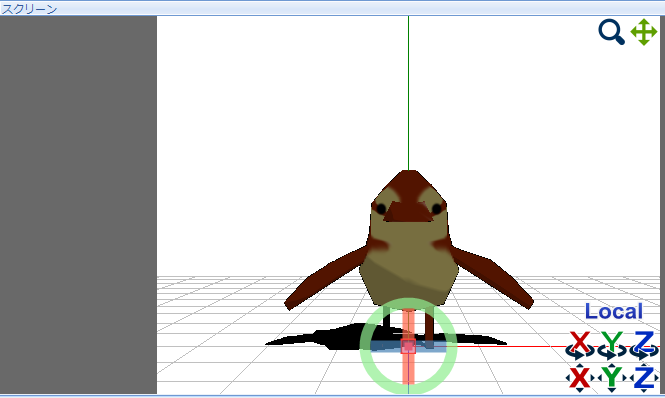Click the blue Z rotation icon

(x=644, y=345)
